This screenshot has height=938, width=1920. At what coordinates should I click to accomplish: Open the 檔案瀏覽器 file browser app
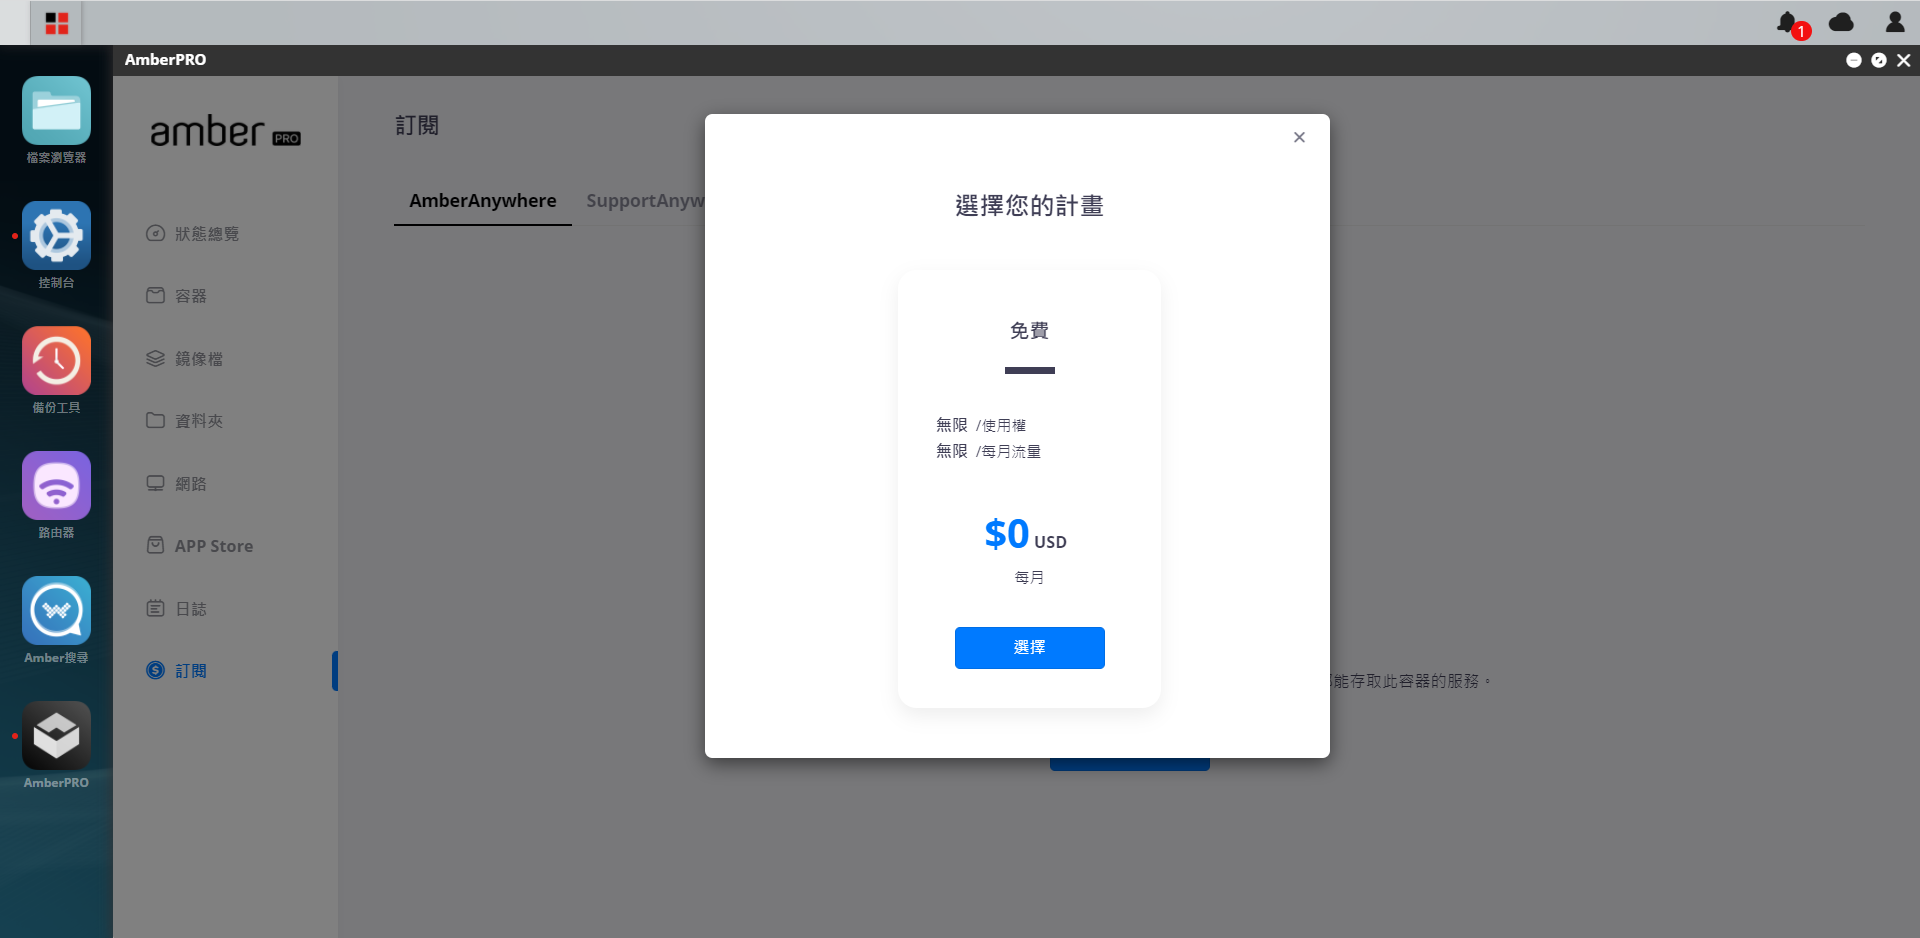[56, 111]
